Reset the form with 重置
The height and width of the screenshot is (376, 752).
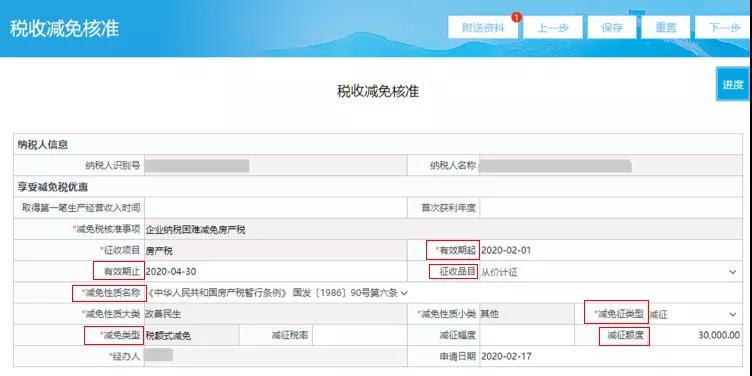pos(665,27)
